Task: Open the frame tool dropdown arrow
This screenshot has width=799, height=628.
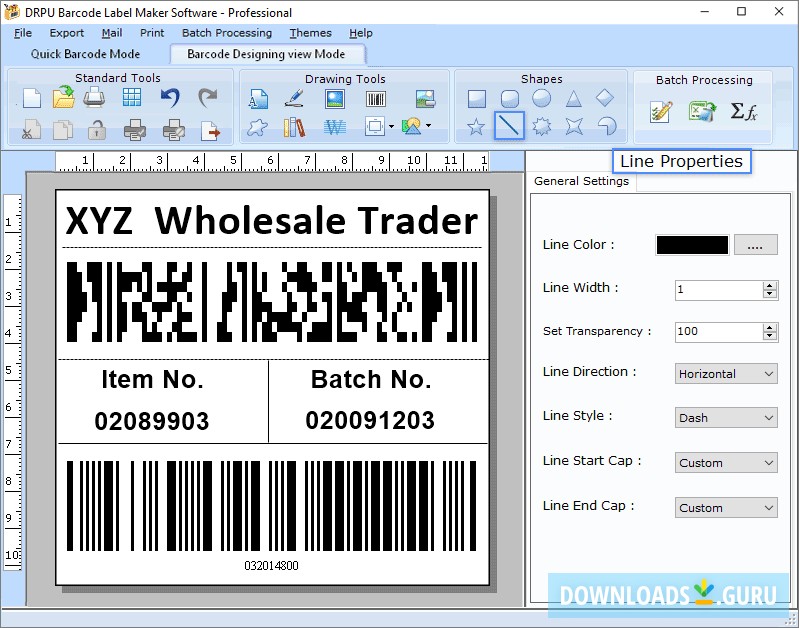Action: pos(391,126)
